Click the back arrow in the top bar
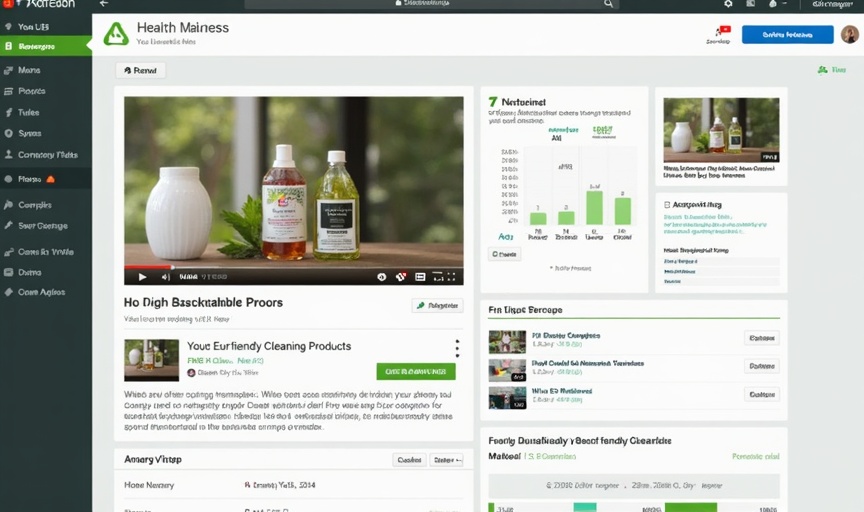 [104, 4]
